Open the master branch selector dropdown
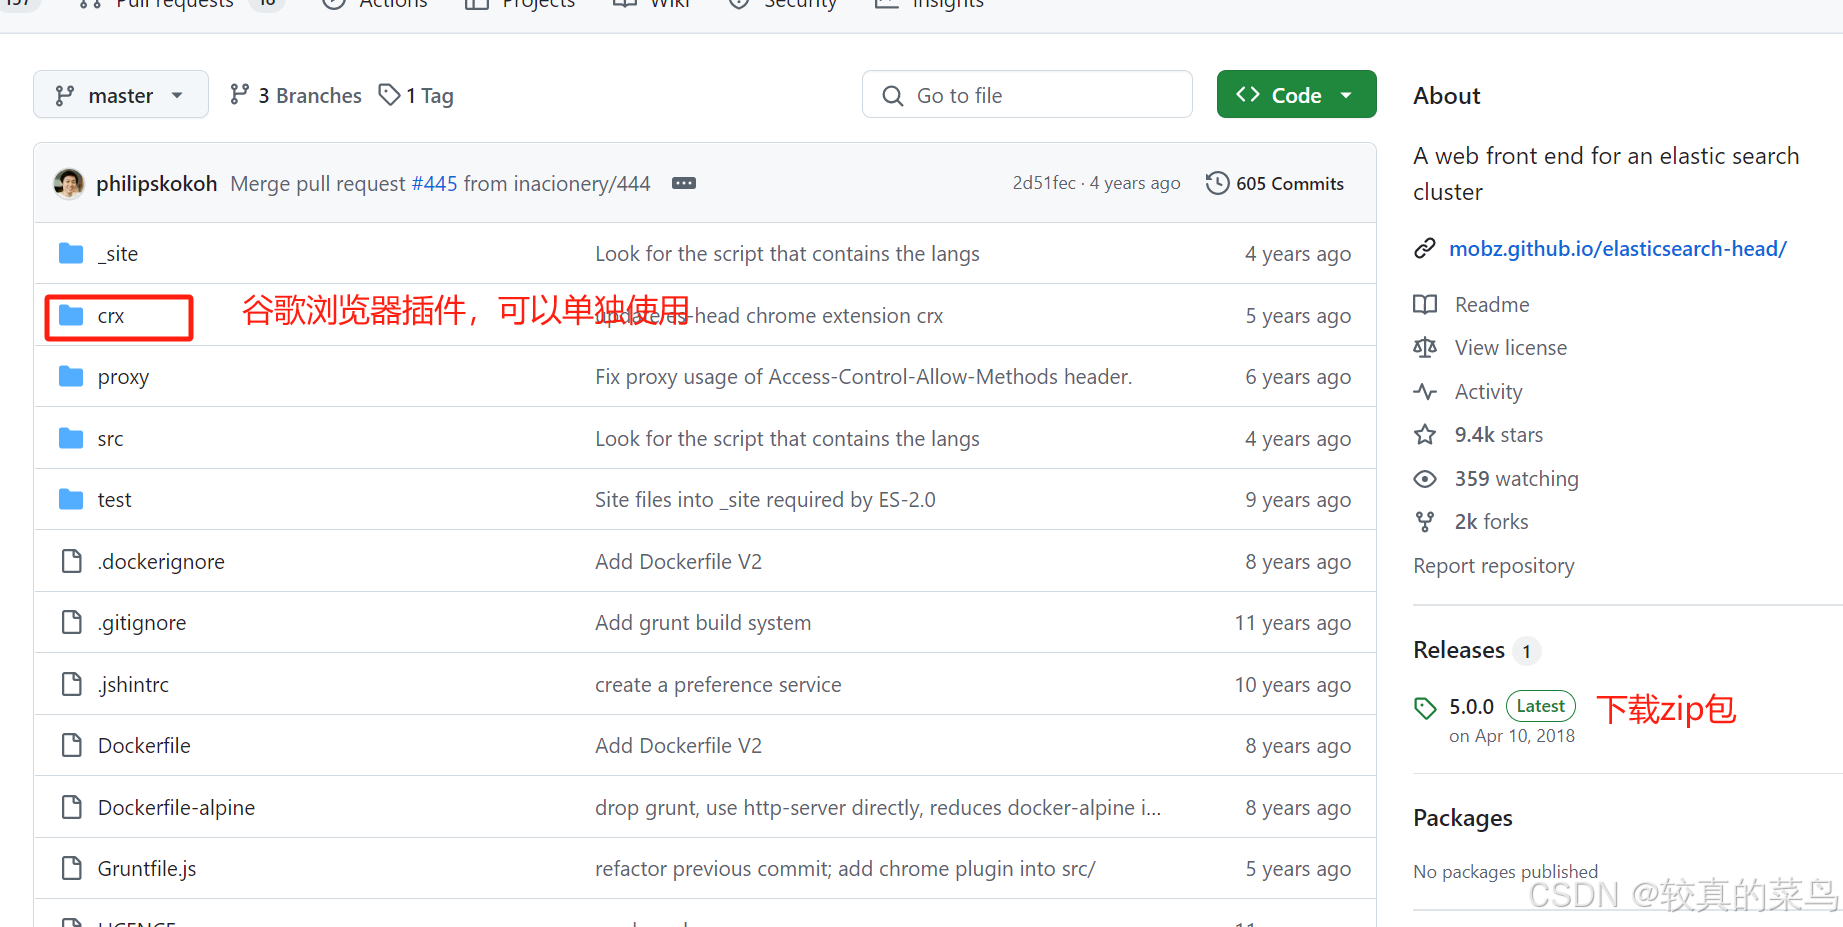 coord(121,95)
